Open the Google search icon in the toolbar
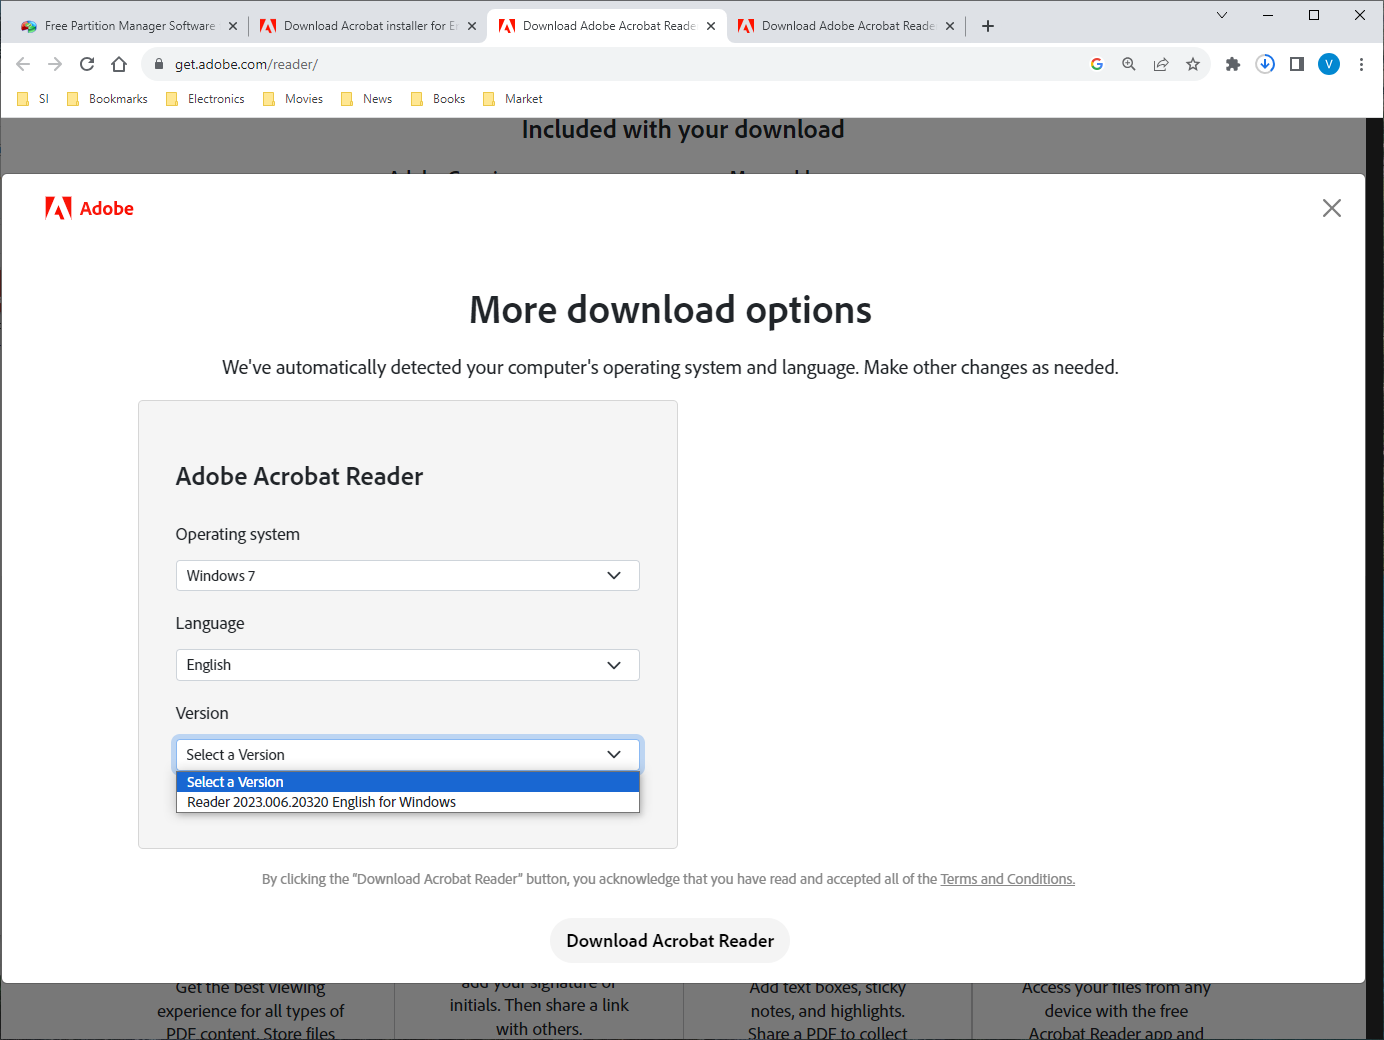Image resolution: width=1384 pixels, height=1040 pixels. (1096, 63)
